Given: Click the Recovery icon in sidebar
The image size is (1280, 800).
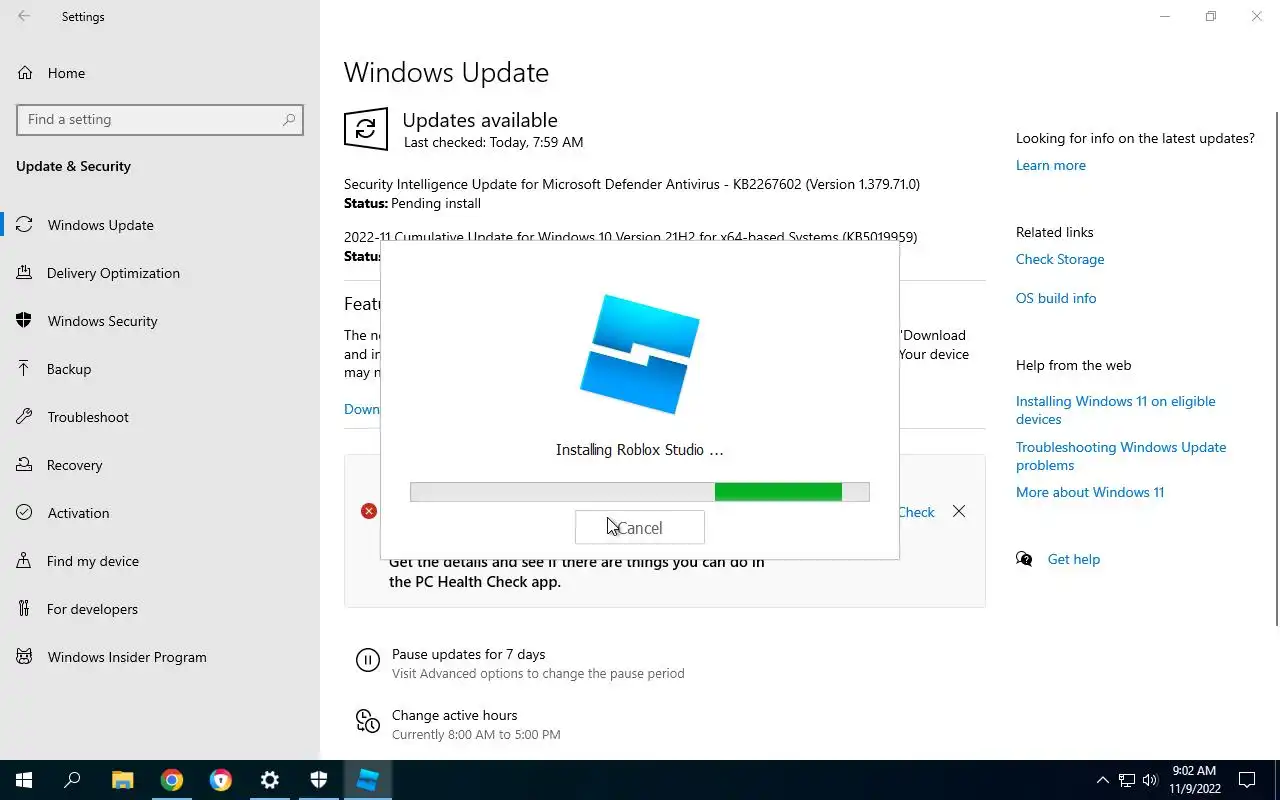Looking at the screenshot, I should point(25,465).
